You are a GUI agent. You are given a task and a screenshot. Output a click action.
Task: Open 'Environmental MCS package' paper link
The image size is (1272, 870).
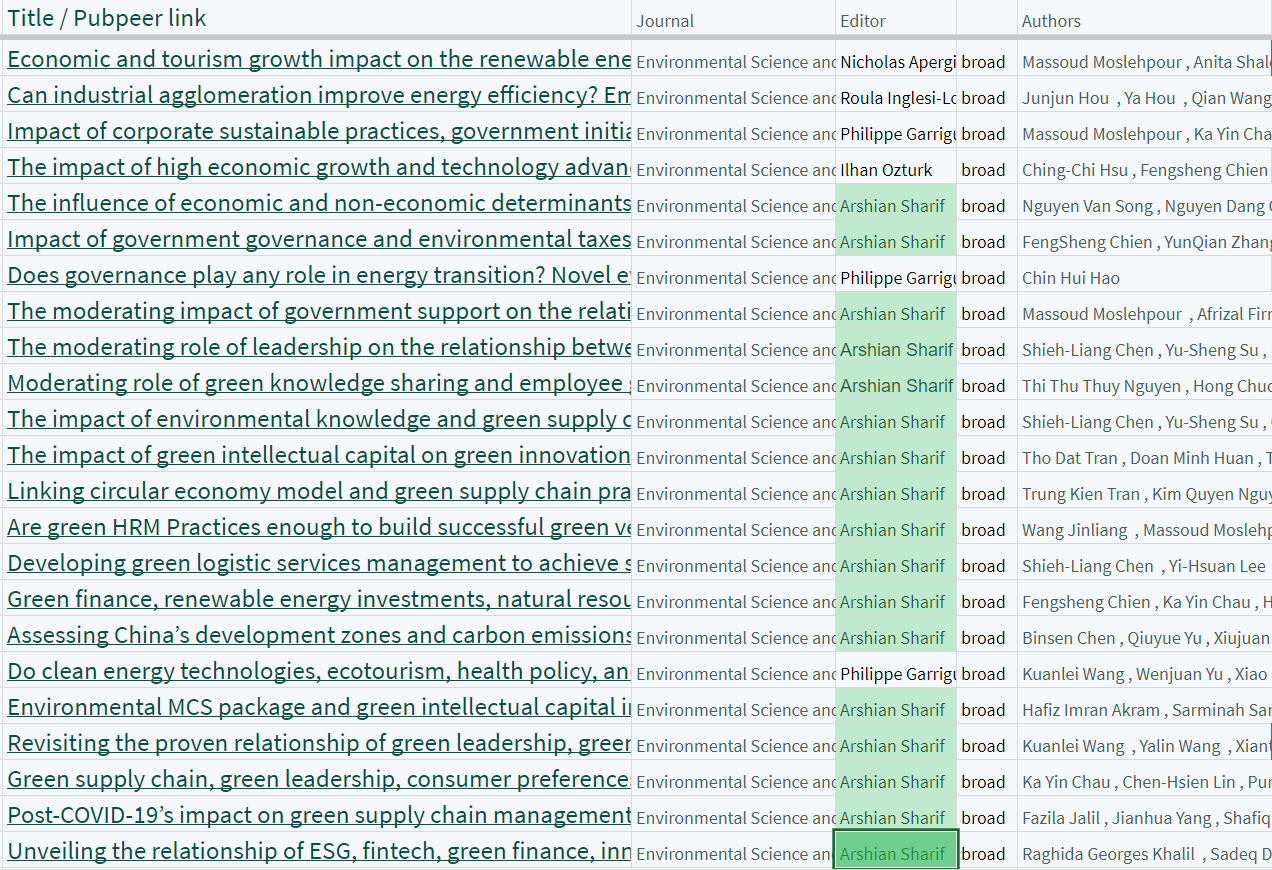pos(318,708)
